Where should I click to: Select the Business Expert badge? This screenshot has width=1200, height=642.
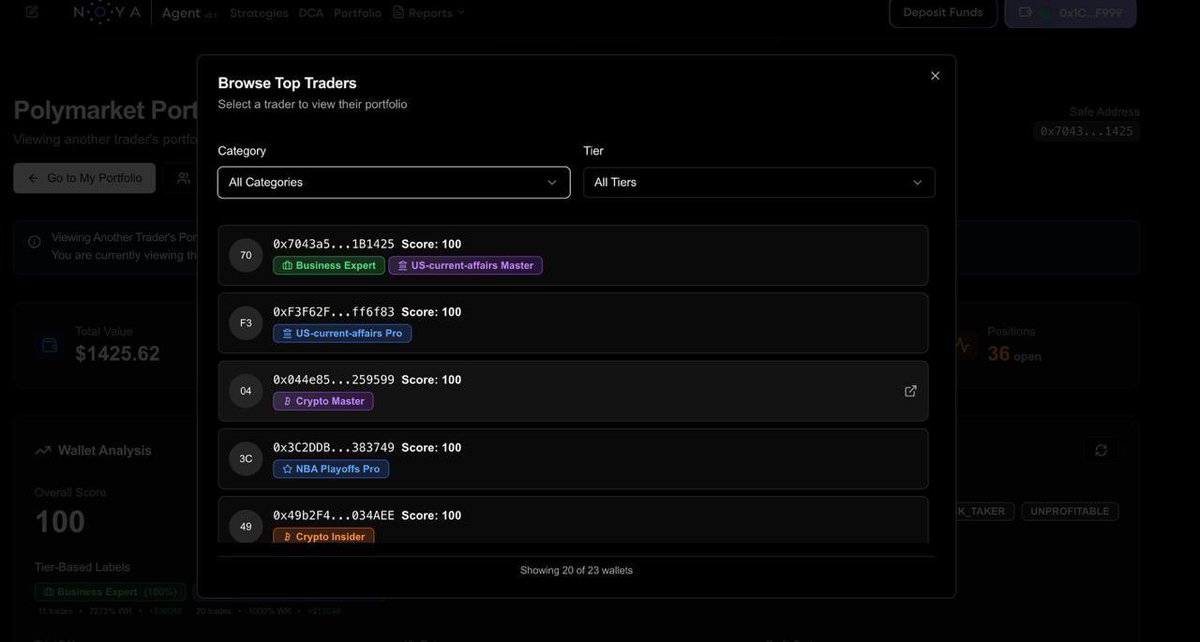pos(328,263)
